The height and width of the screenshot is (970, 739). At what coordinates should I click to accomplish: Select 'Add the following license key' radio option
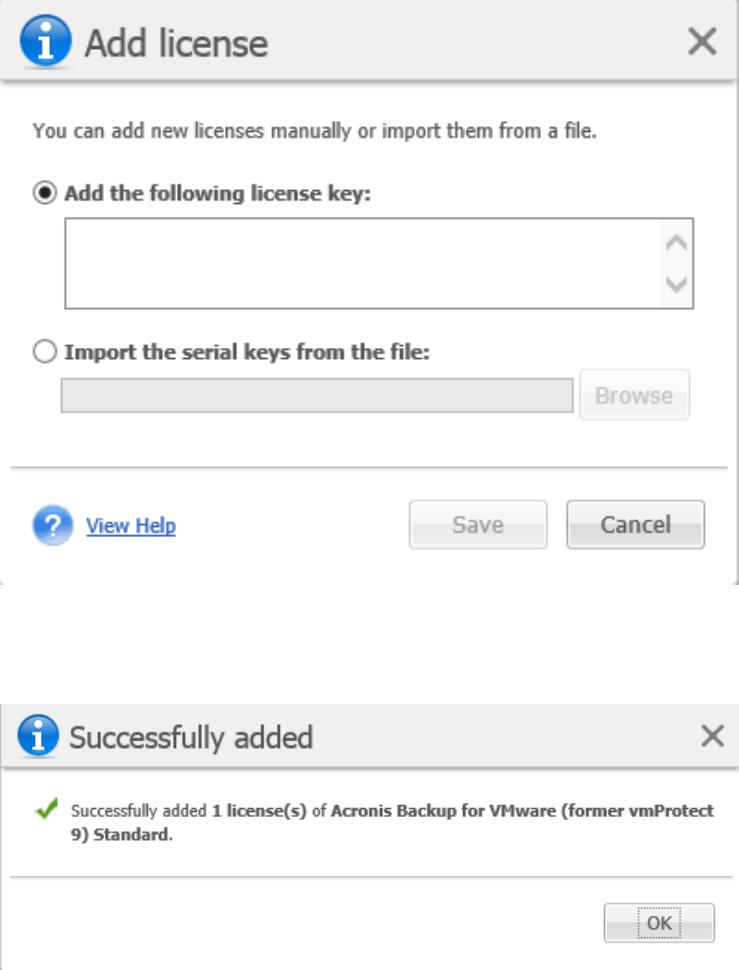[44, 194]
